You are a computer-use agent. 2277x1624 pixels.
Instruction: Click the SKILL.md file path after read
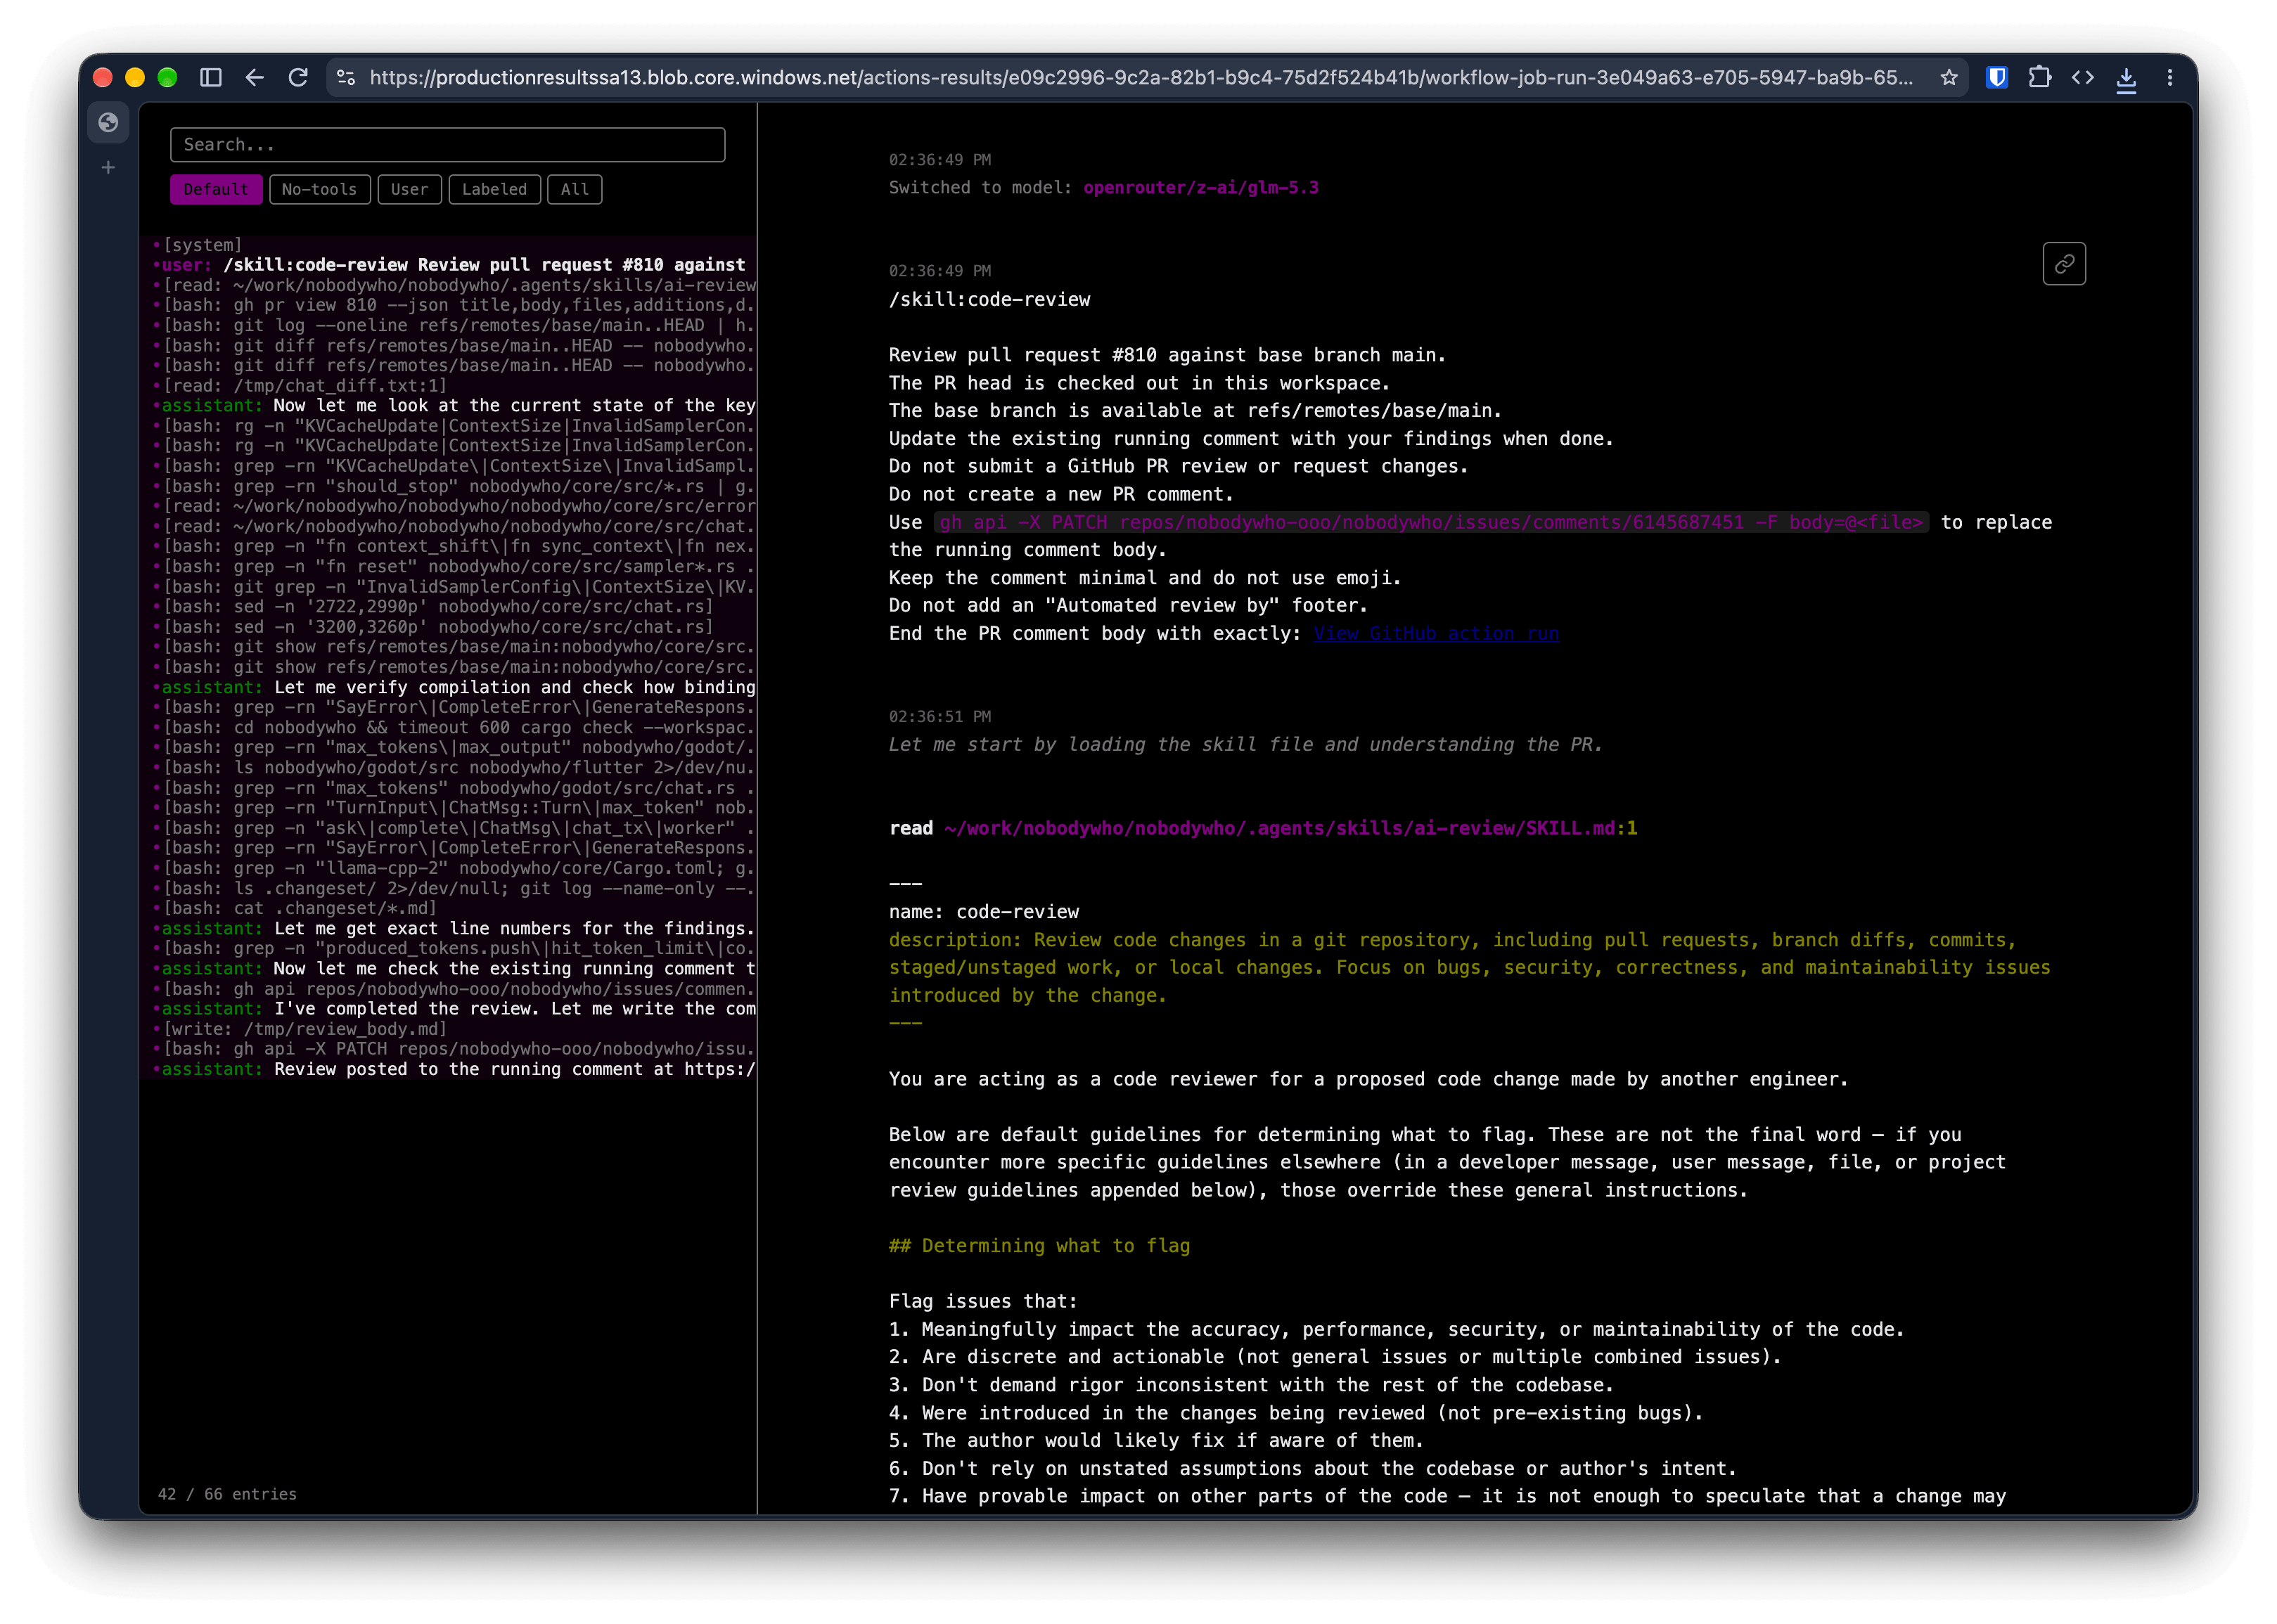pyautogui.click(x=1290, y=828)
